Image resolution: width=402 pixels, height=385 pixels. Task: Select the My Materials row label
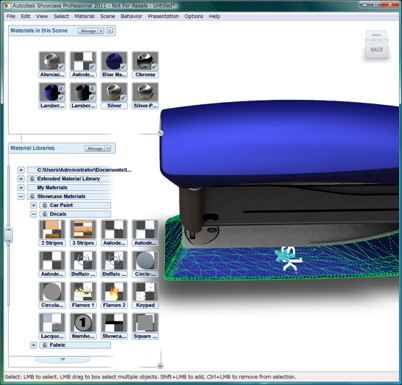tap(52, 188)
